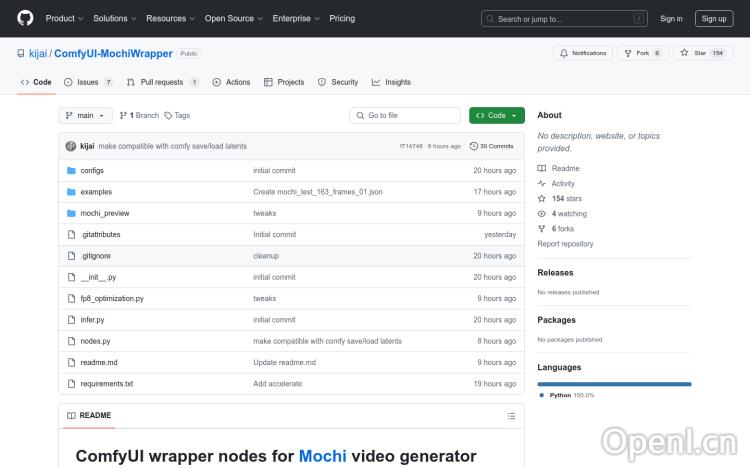The height and width of the screenshot is (468, 750).
Task: Open the Pull requests tab
Action: pyautogui.click(x=161, y=82)
